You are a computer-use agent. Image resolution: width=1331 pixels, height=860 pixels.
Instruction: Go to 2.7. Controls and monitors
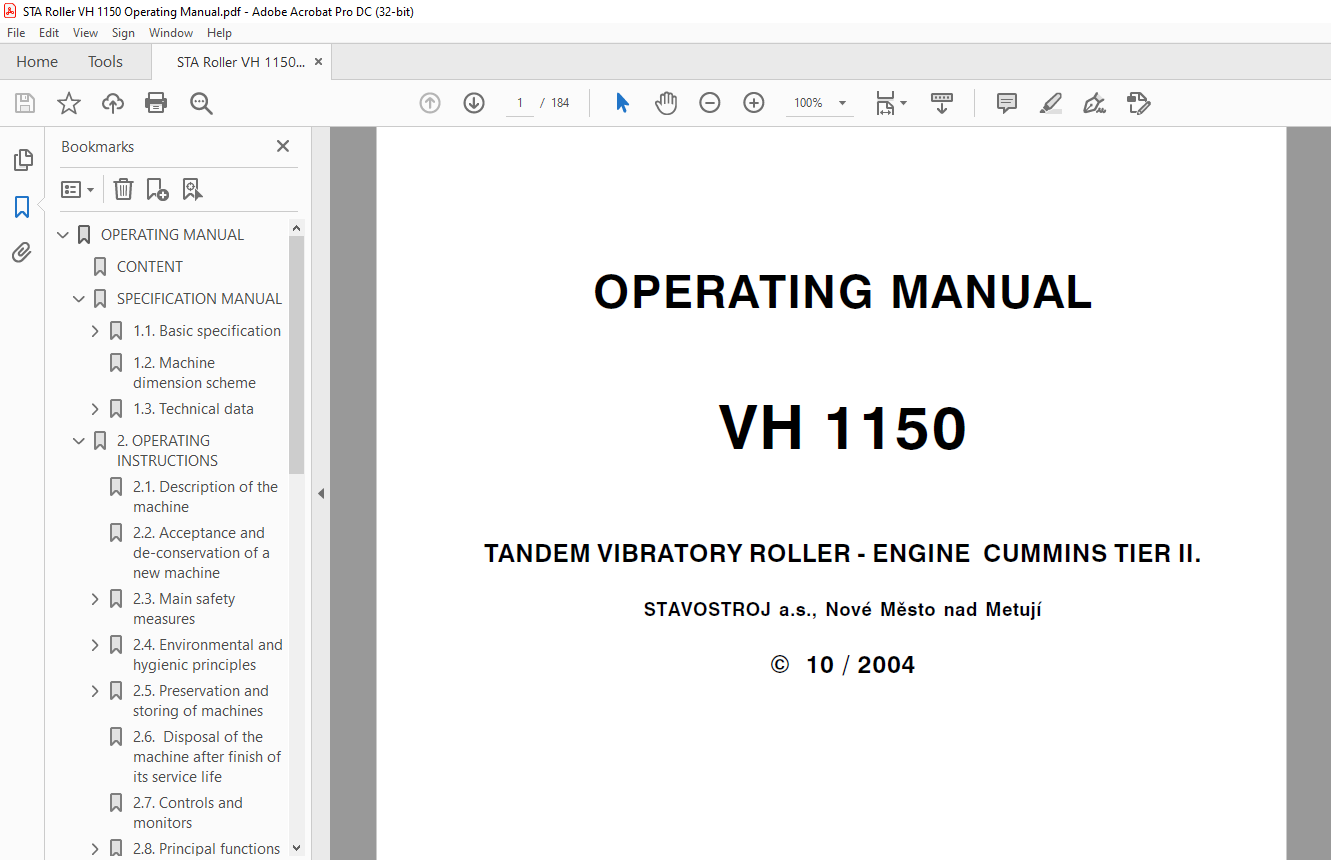[x=187, y=813]
